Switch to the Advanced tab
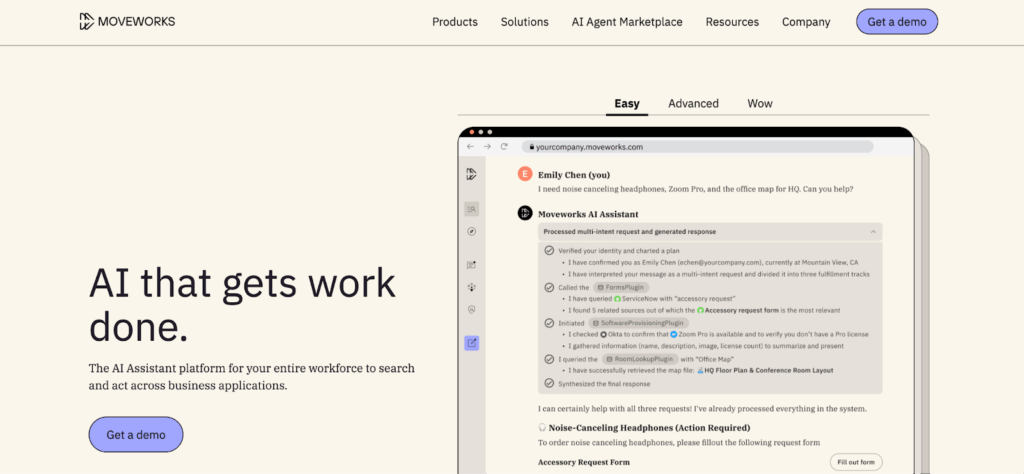The width and height of the screenshot is (1024, 474). pyautogui.click(x=693, y=103)
